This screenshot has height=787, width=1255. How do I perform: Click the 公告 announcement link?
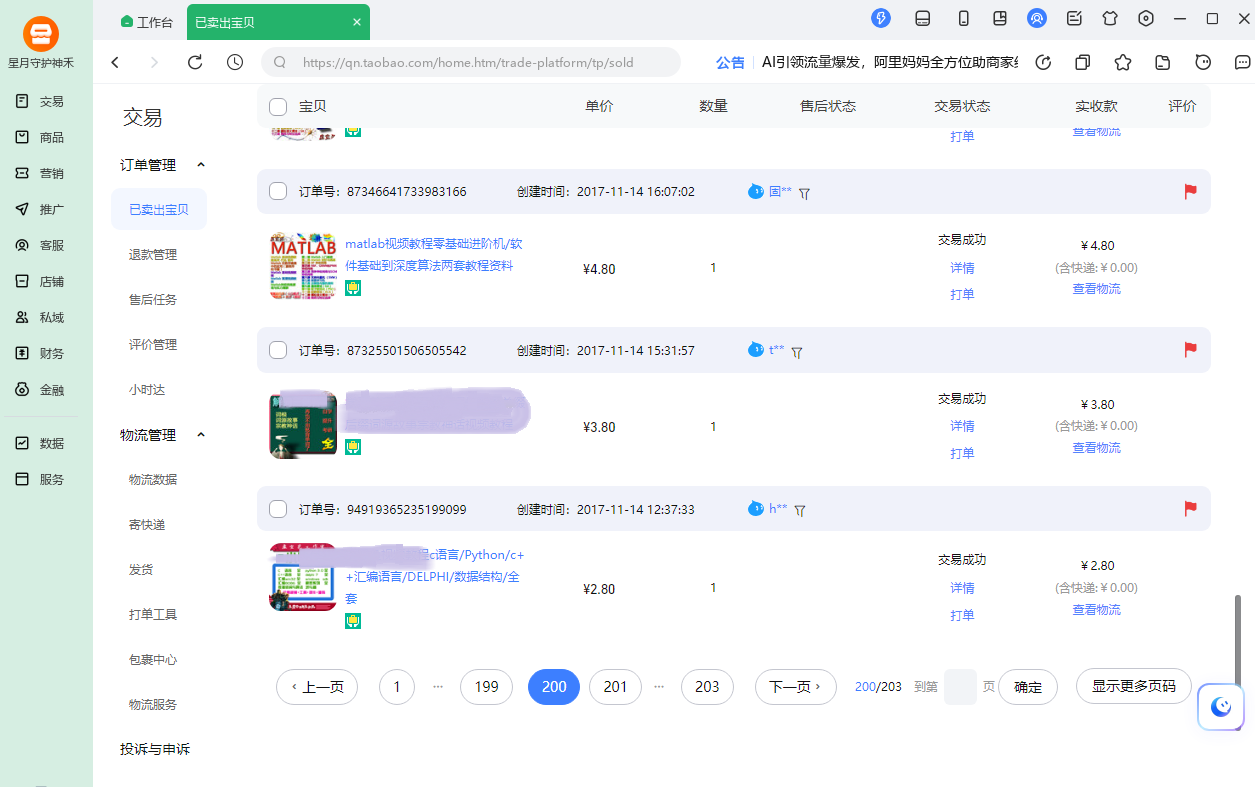[730, 62]
